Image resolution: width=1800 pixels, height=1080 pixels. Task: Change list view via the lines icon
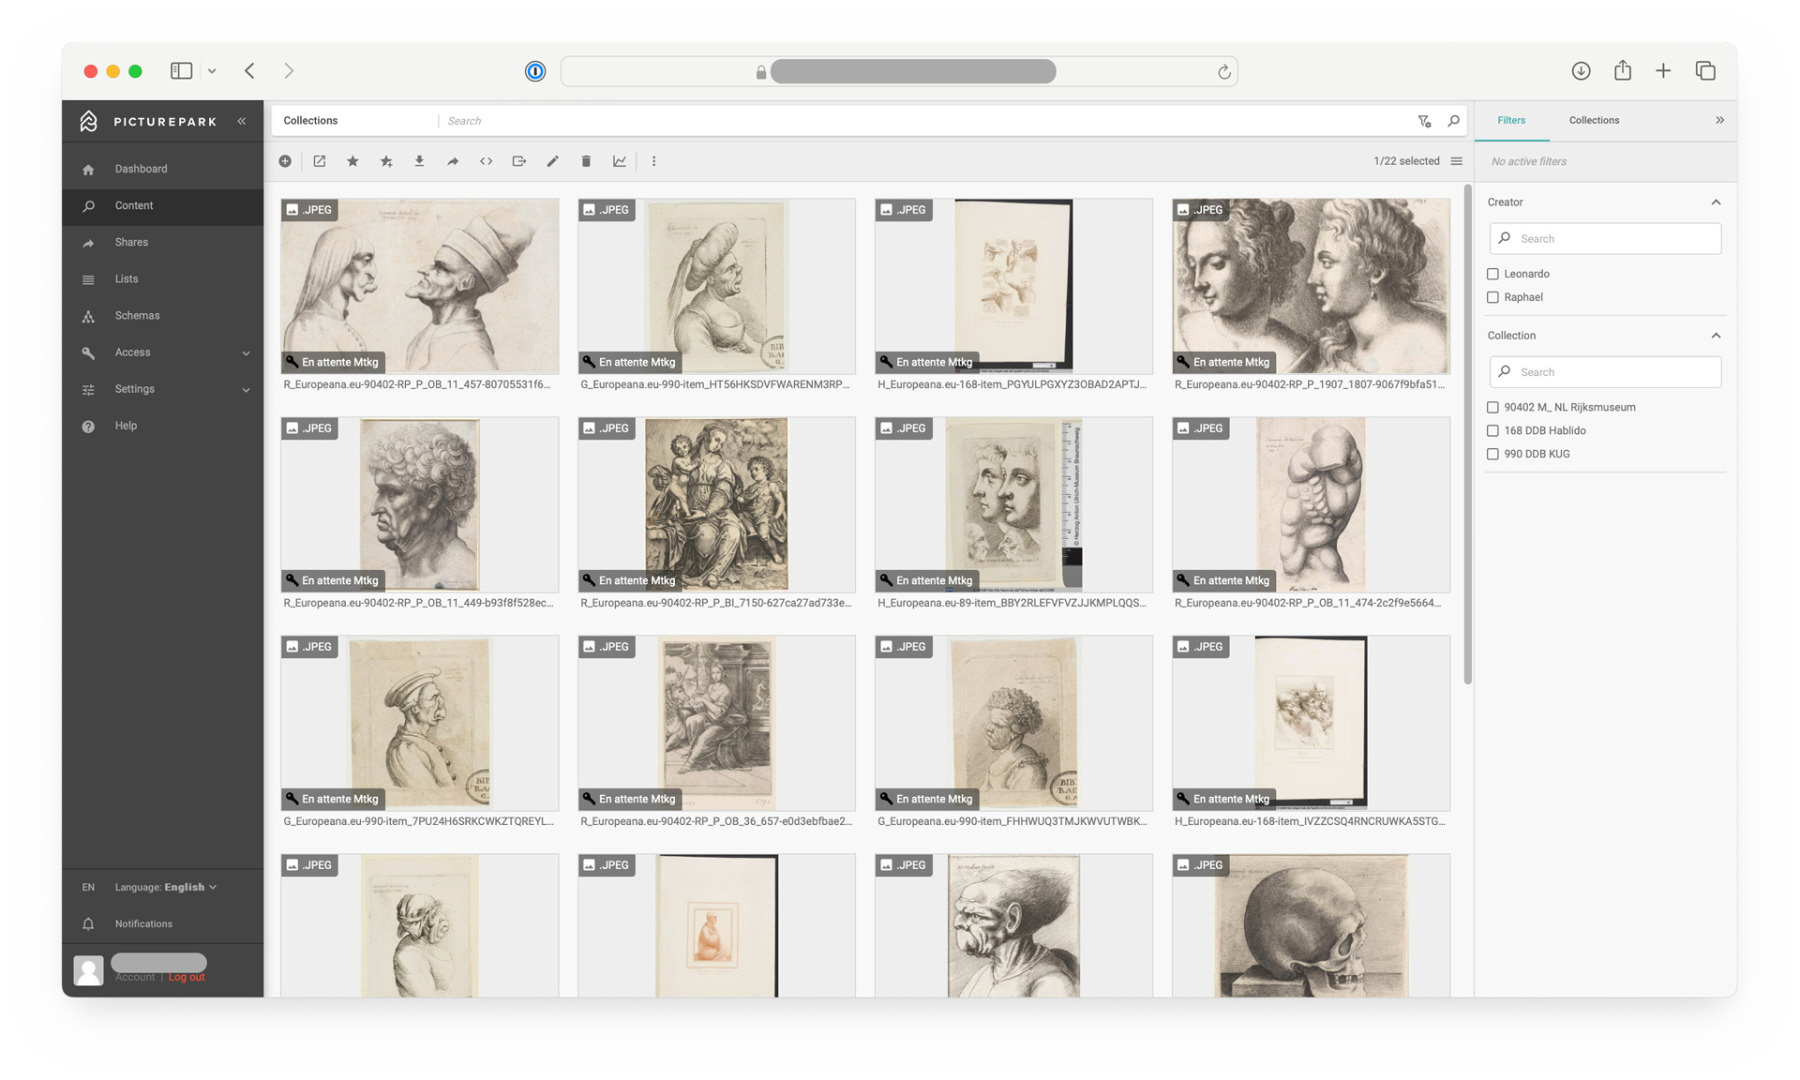1456,161
